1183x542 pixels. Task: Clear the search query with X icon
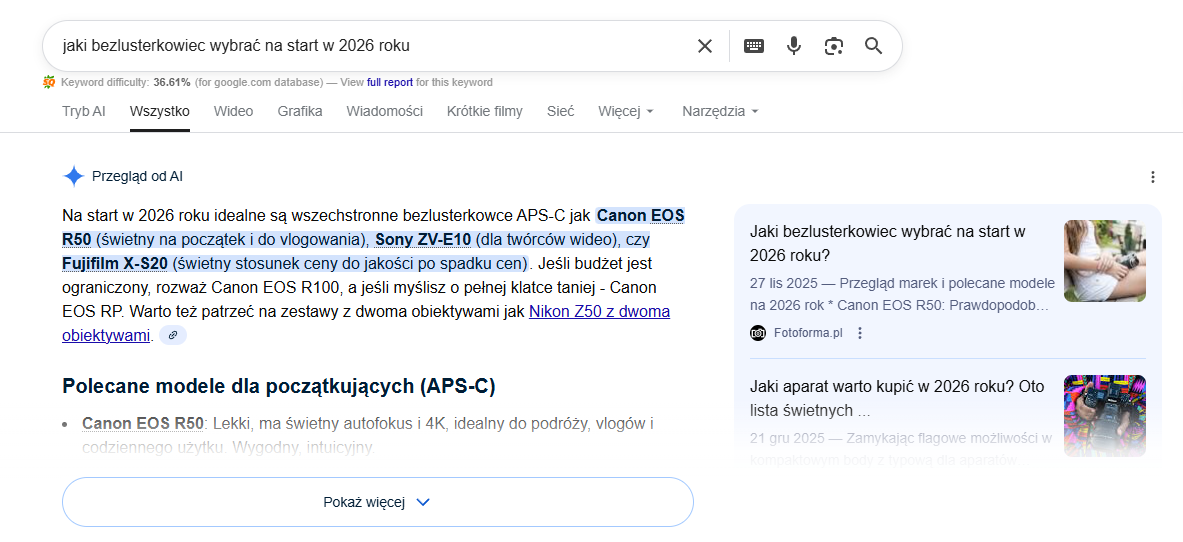[705, 46]
